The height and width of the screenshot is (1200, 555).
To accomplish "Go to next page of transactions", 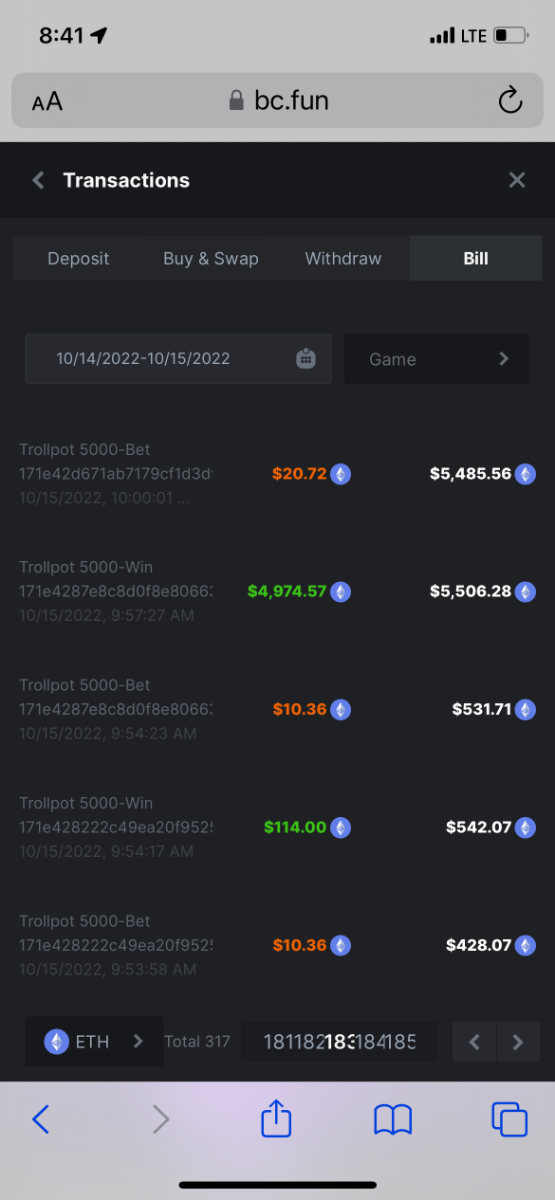I will [x=518, y=1042].
